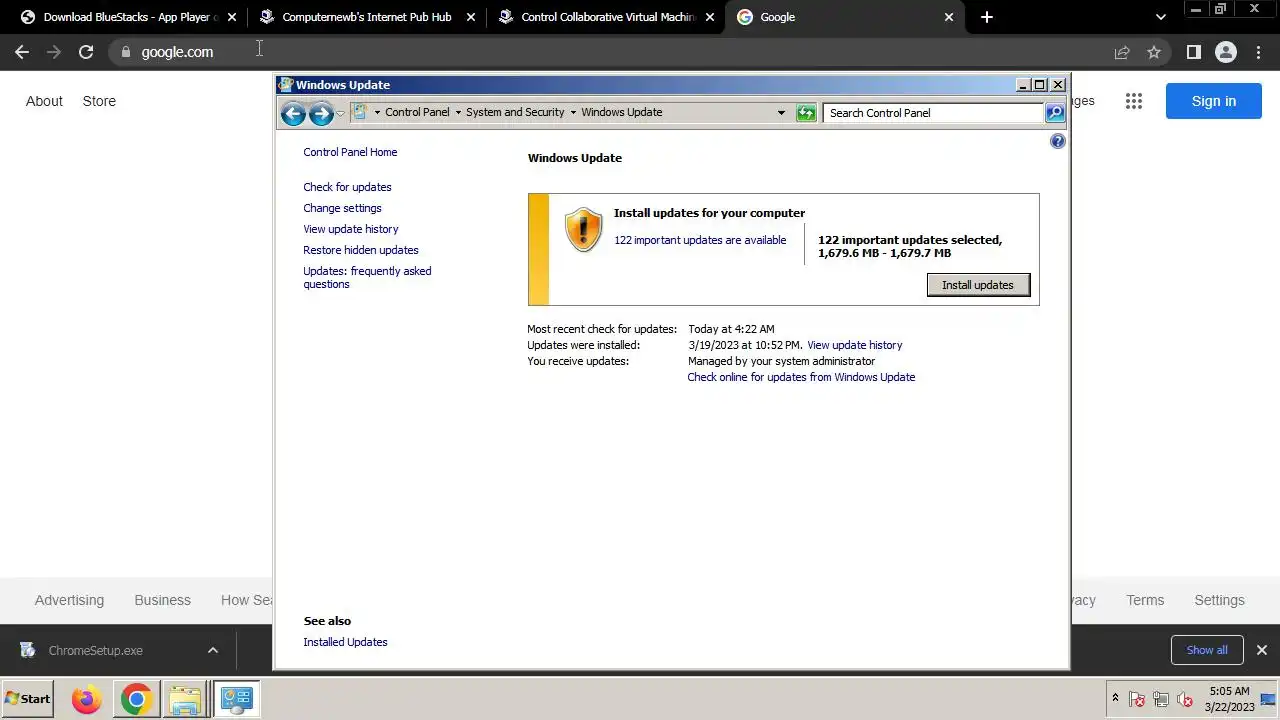Open Advertising footer link

coord(69,600)
